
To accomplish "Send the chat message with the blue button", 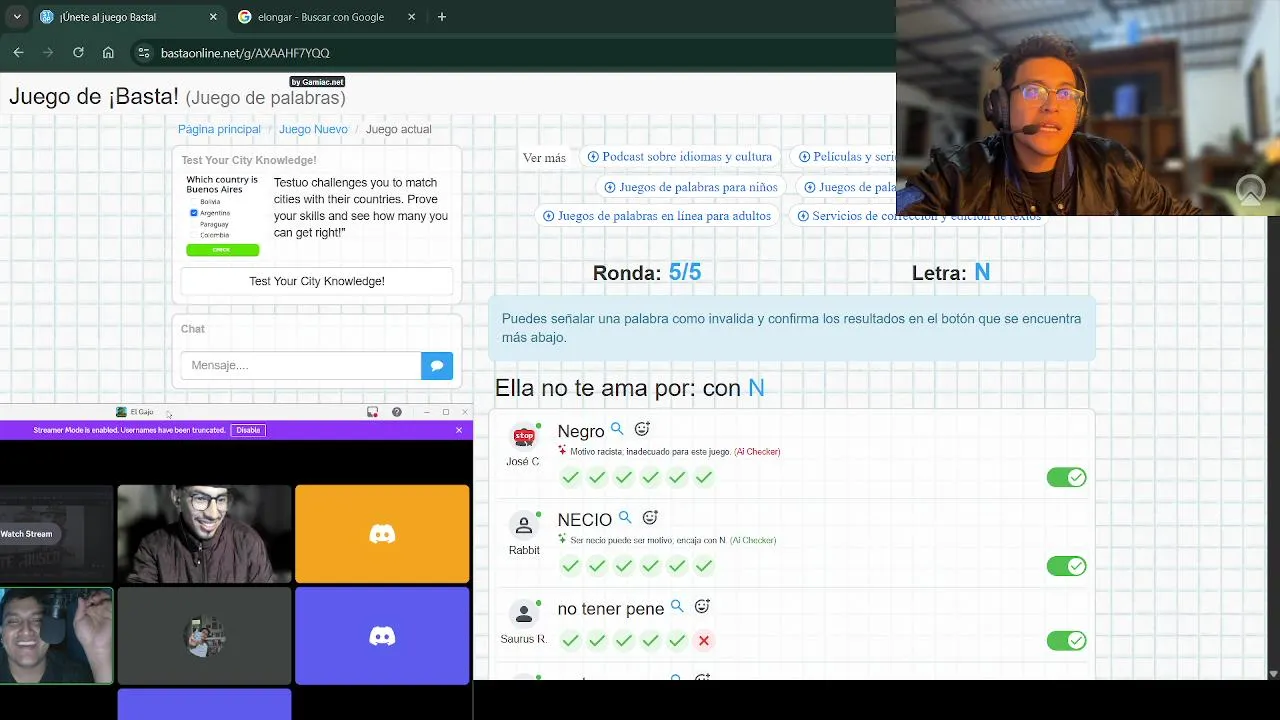I will (437, 366).
